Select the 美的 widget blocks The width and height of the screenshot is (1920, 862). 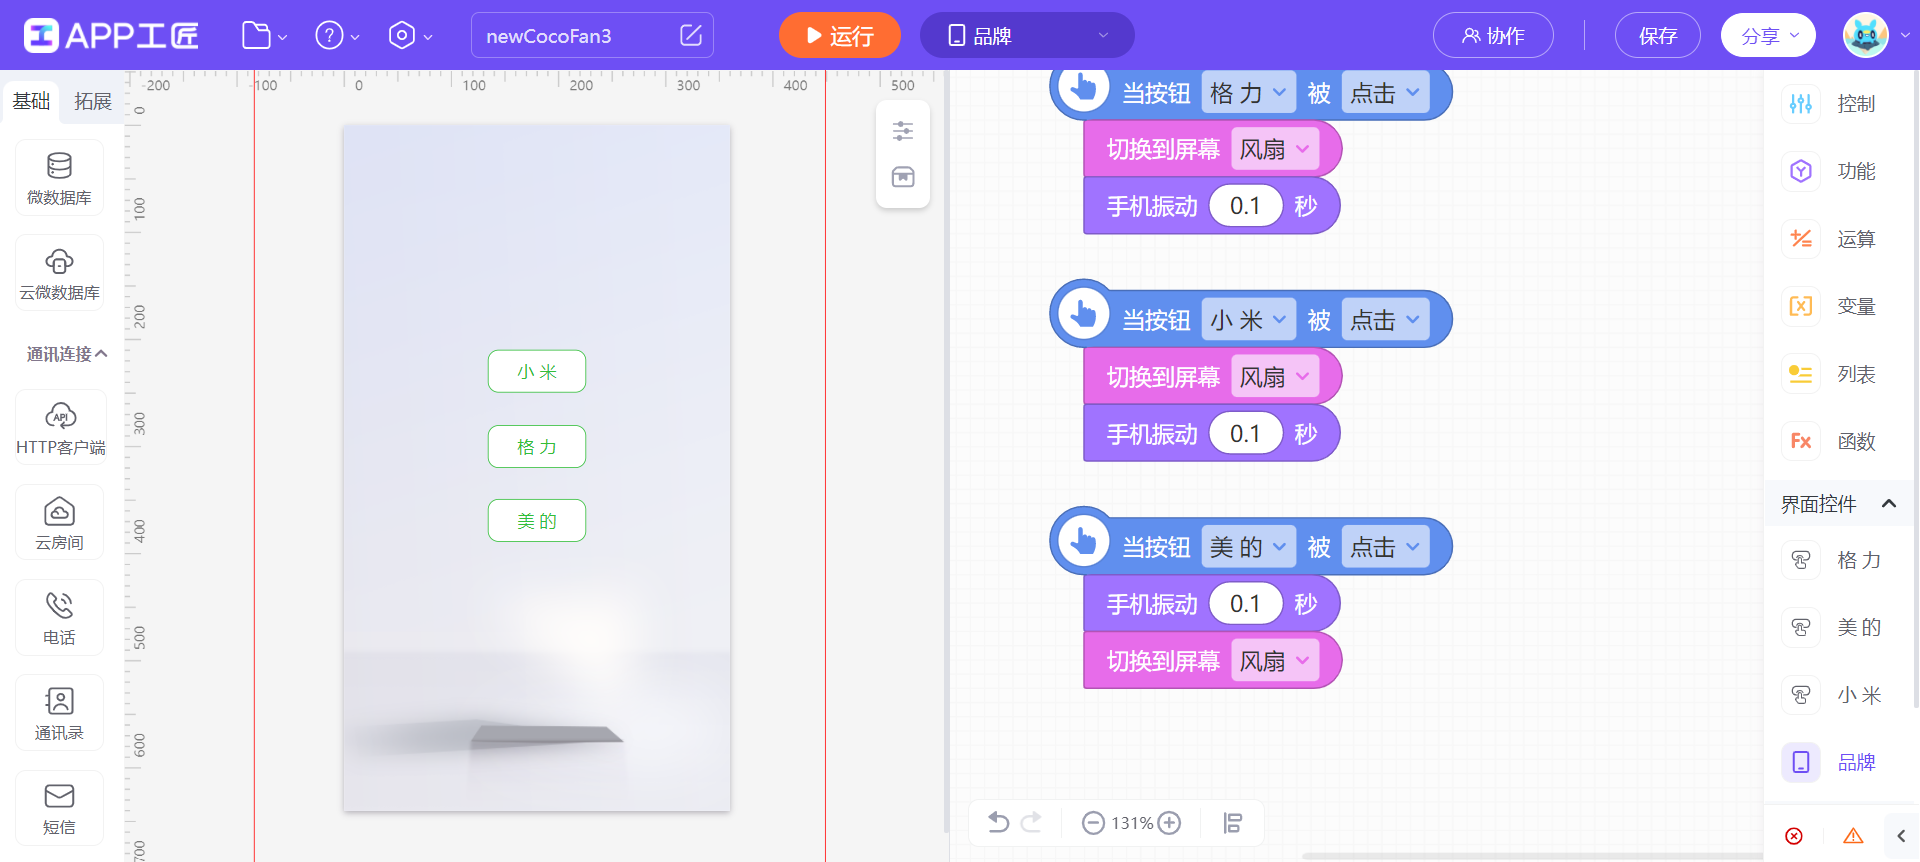pos(1832,627)
